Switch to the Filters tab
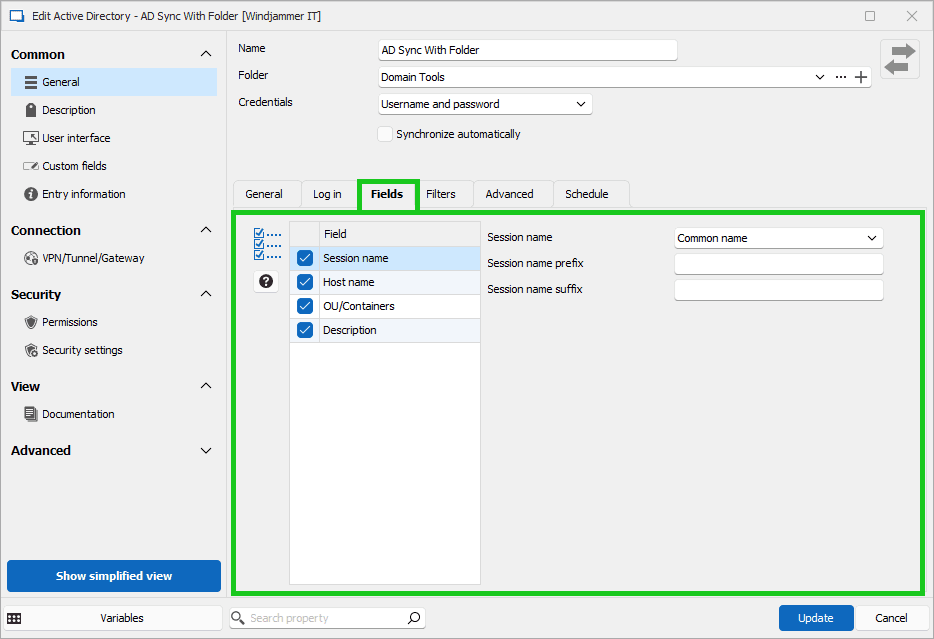The width and height of the screenshot is (934, 639). (440, 194)
